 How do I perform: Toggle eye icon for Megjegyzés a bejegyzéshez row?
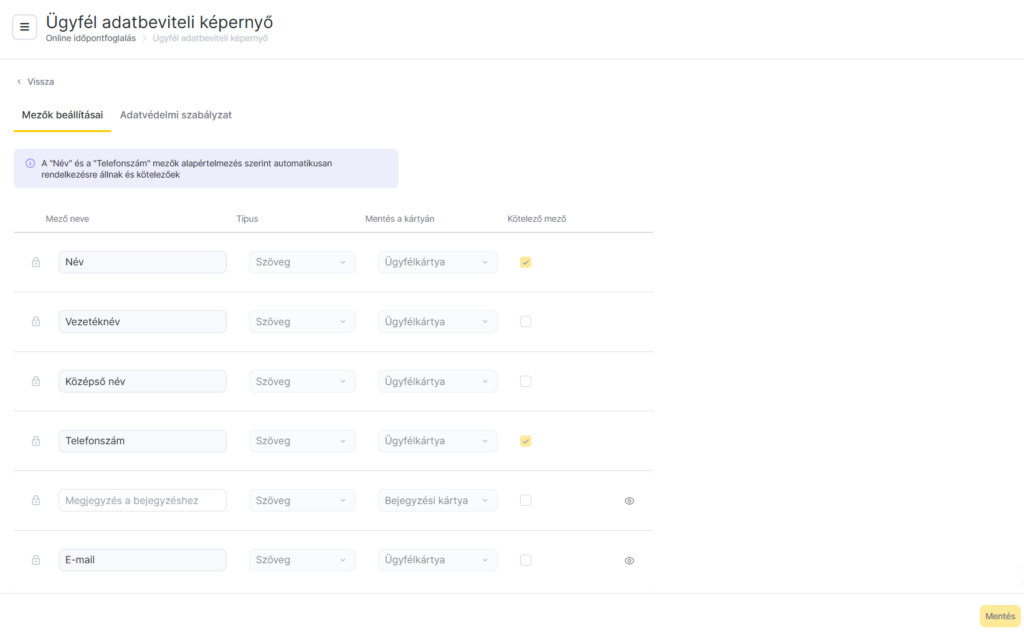tap(629, 501)
